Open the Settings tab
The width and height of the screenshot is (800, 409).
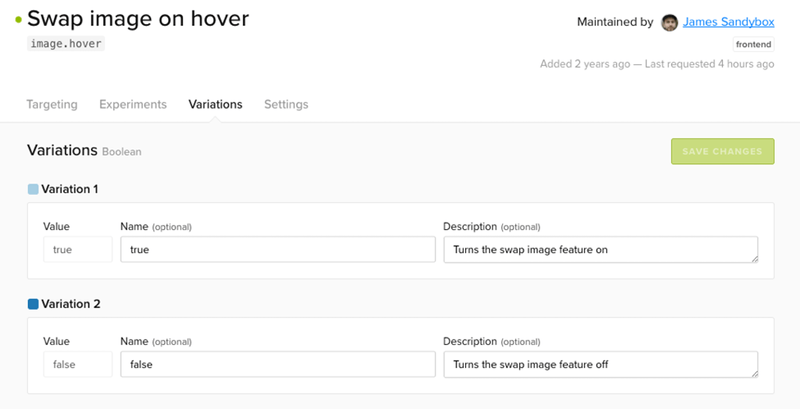(286, 104)
